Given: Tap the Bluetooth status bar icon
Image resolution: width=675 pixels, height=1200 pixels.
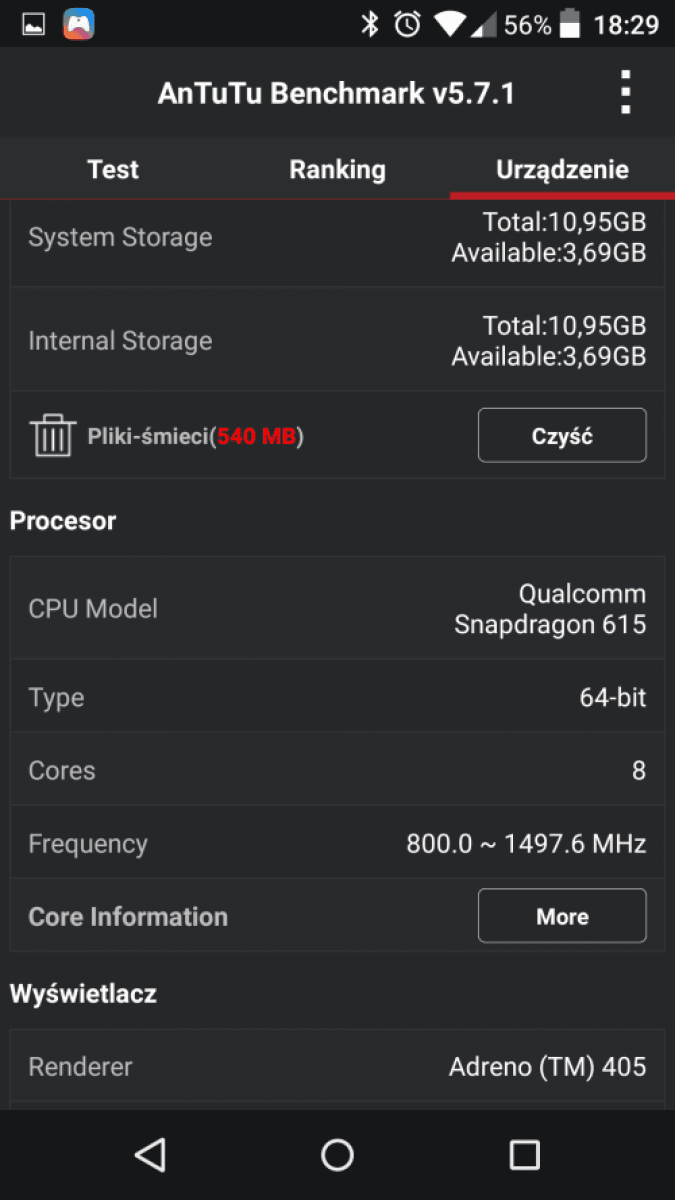Looking at the screenshot, I should point(370,24).
